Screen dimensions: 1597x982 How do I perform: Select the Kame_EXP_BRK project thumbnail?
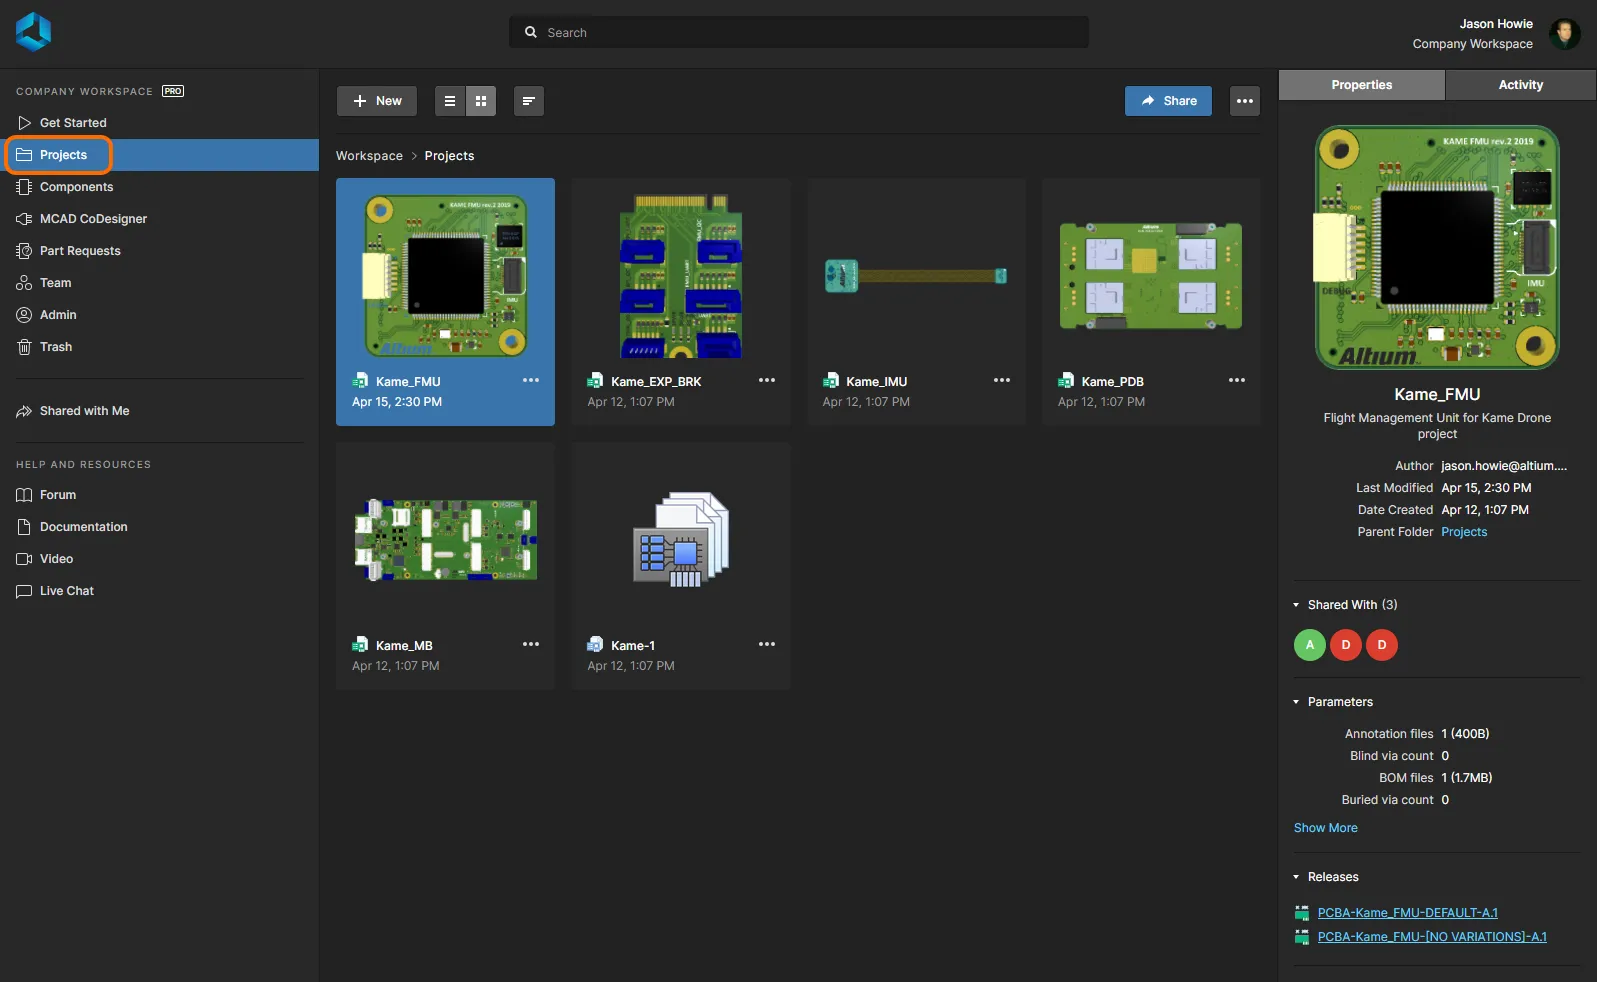click(x=681, y=276)
